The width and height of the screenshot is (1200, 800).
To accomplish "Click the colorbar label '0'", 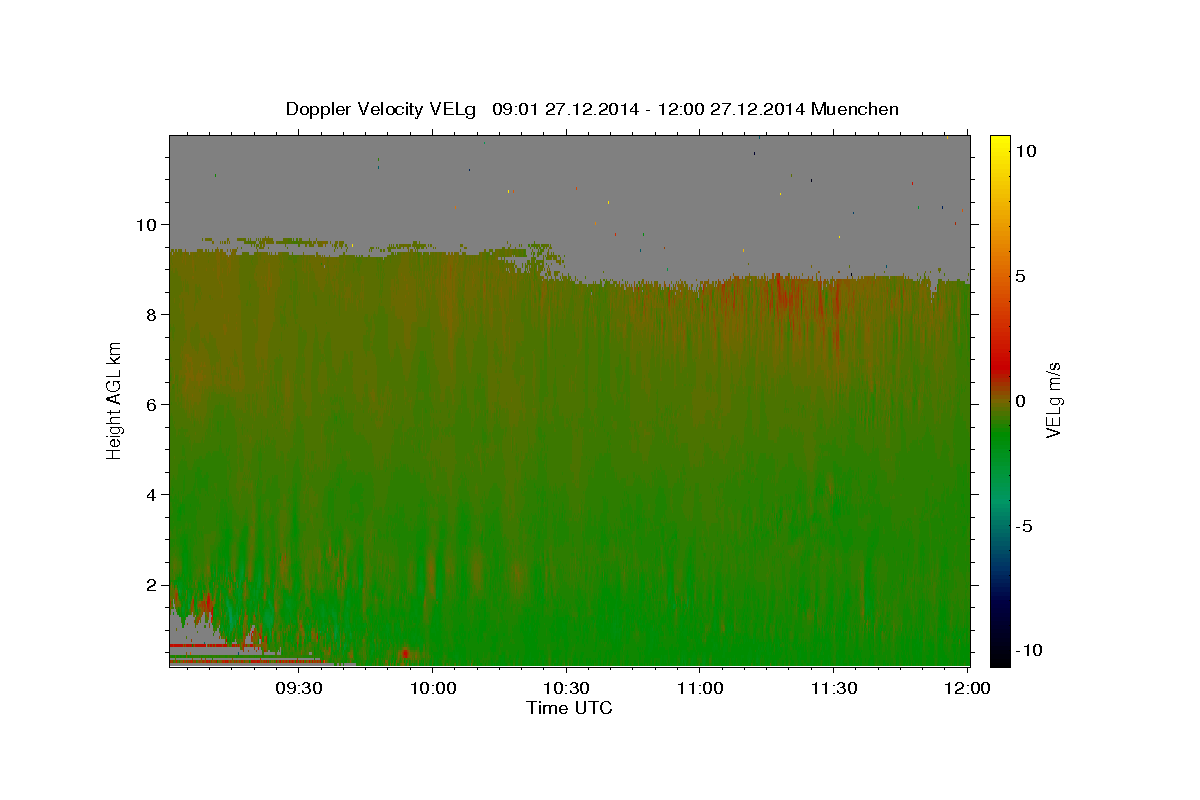I will tap(1020, 401).
